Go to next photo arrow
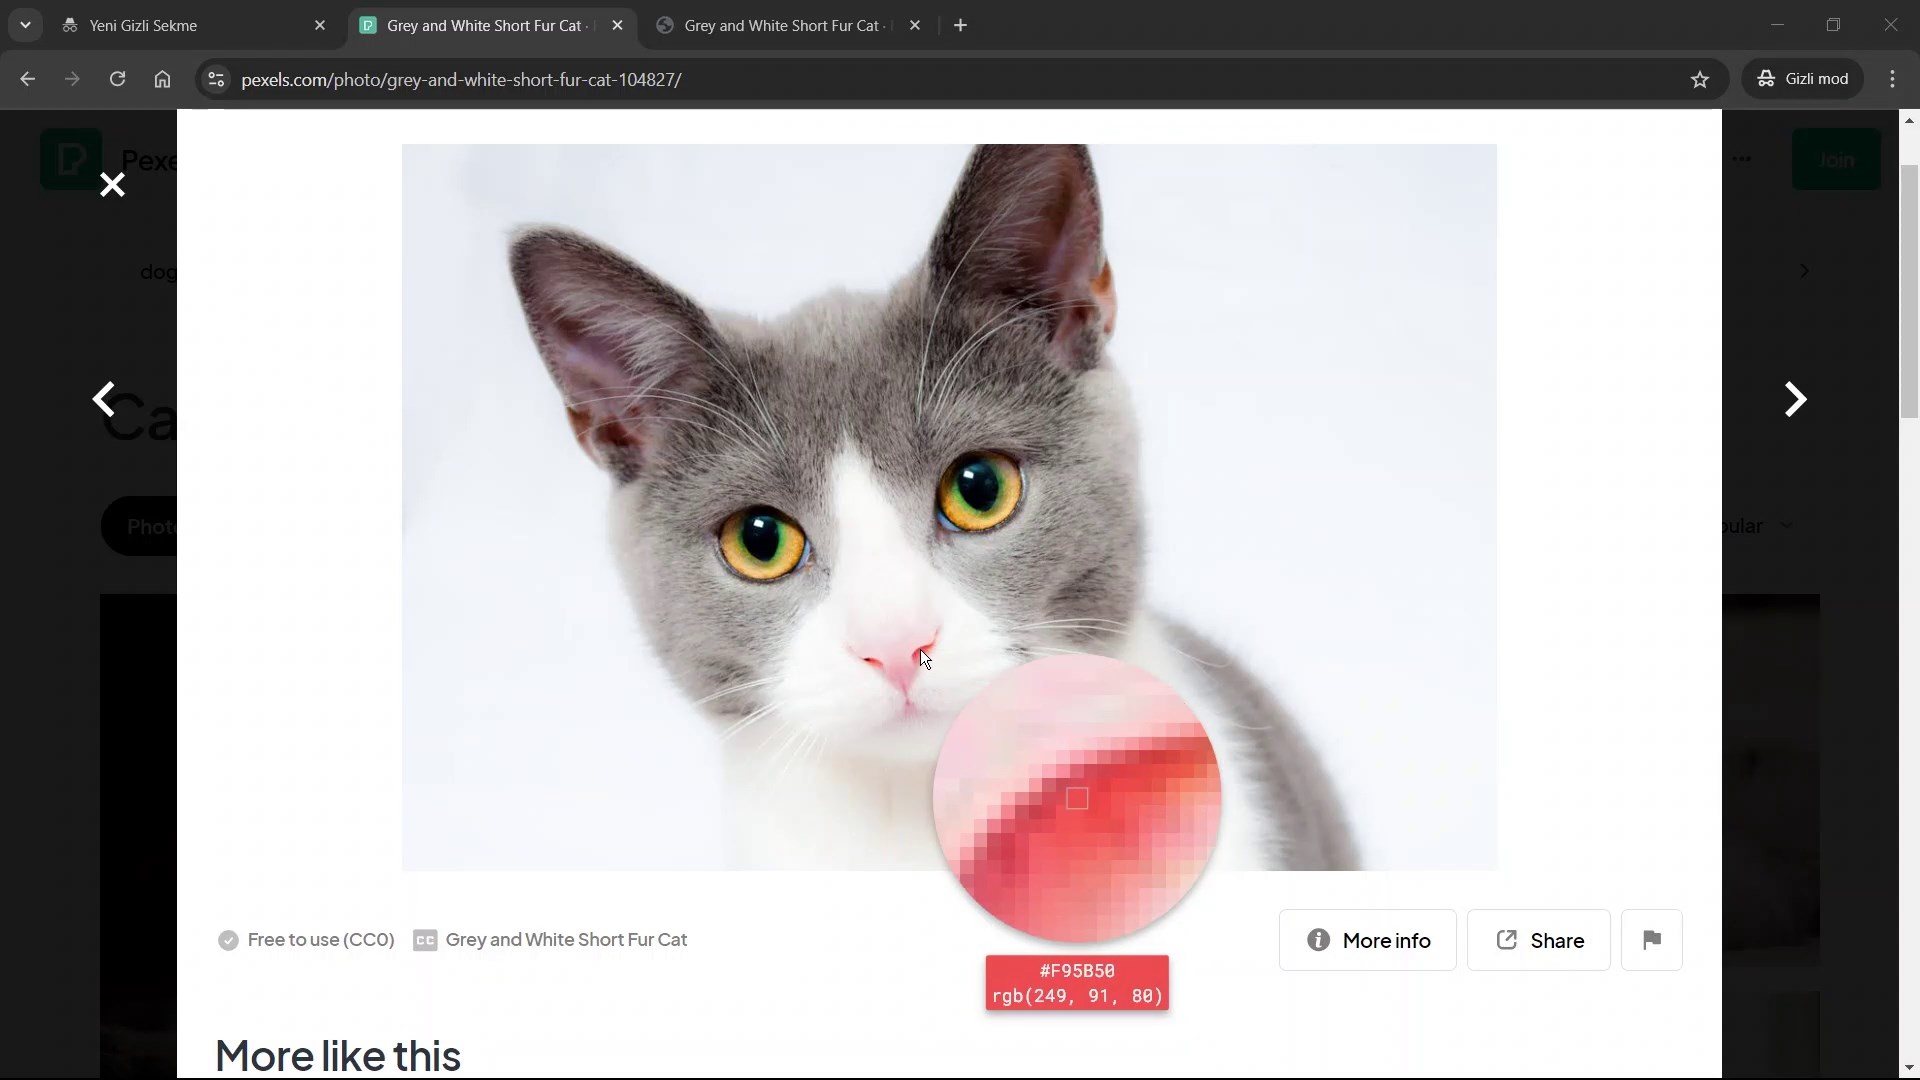1920x1080 pixels. tap(1795, 399)
